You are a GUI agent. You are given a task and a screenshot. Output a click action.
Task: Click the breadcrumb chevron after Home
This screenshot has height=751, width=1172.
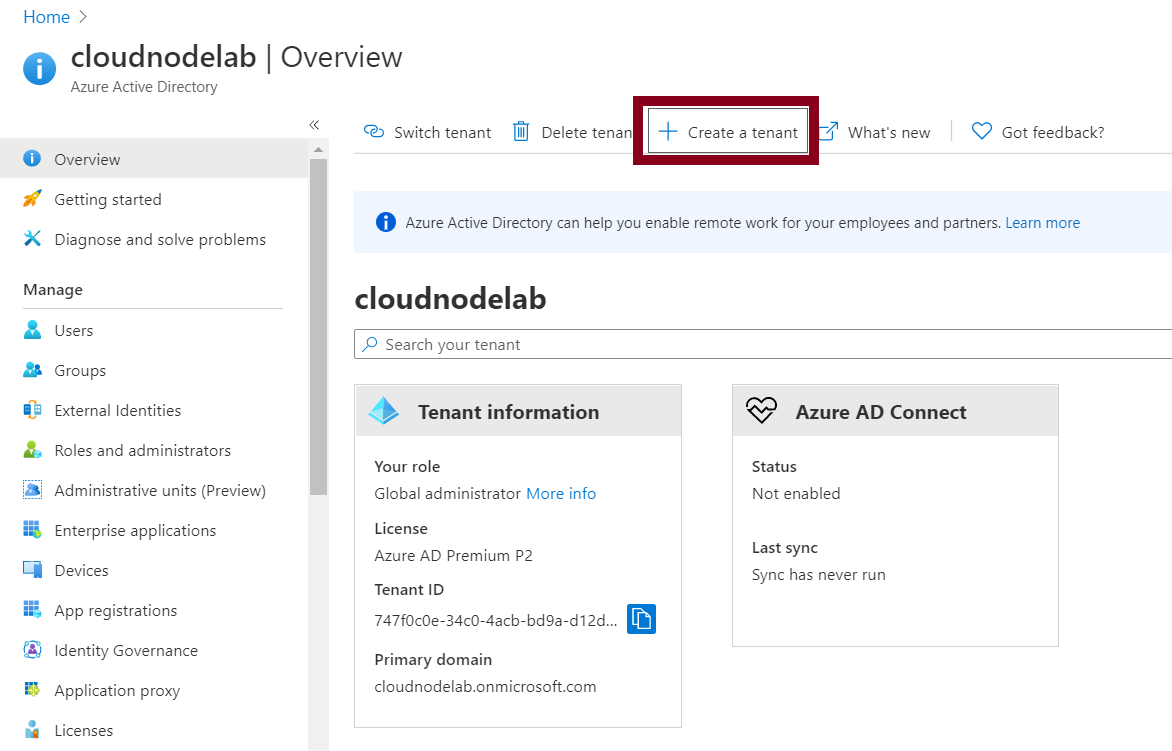click(83, 16)
